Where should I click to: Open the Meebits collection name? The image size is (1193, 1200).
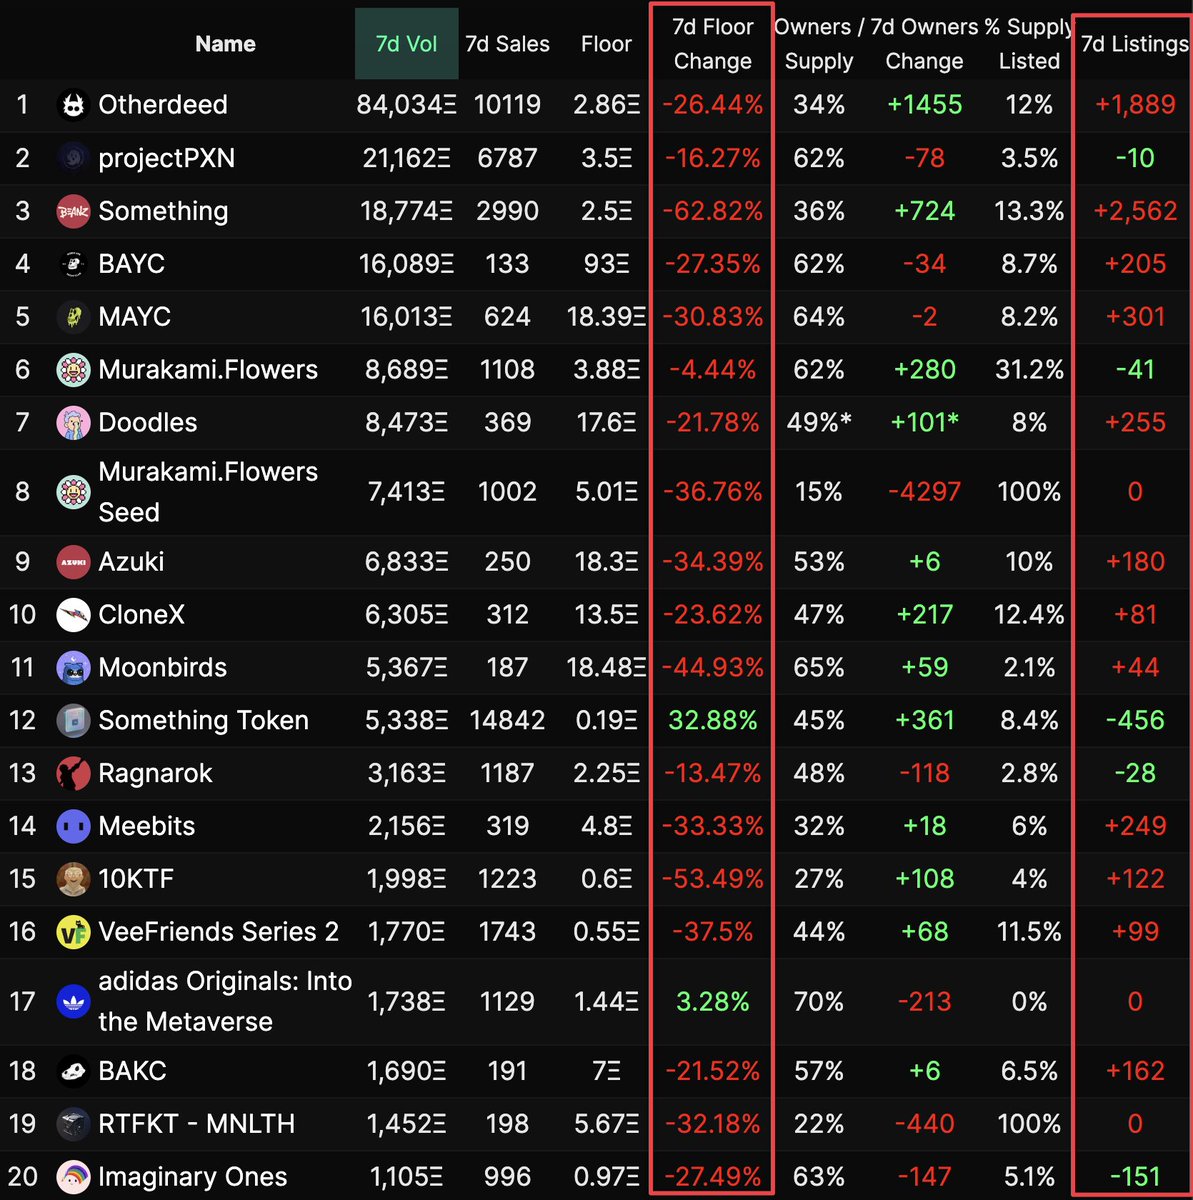(x=147, y=827)
